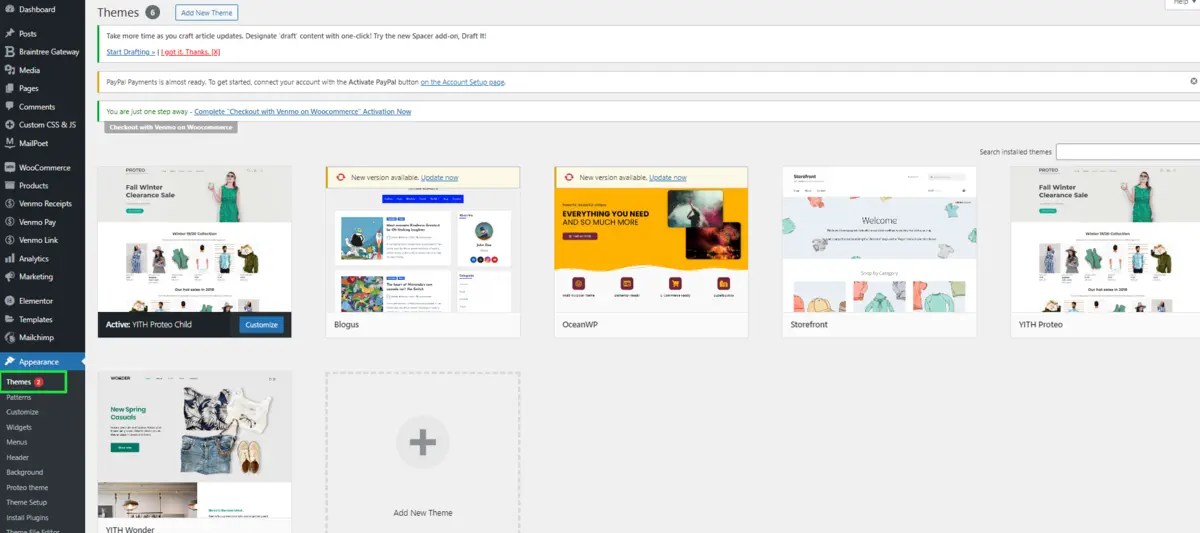Click the Braintree Gateway sidebar icon

tap(9, 52)
